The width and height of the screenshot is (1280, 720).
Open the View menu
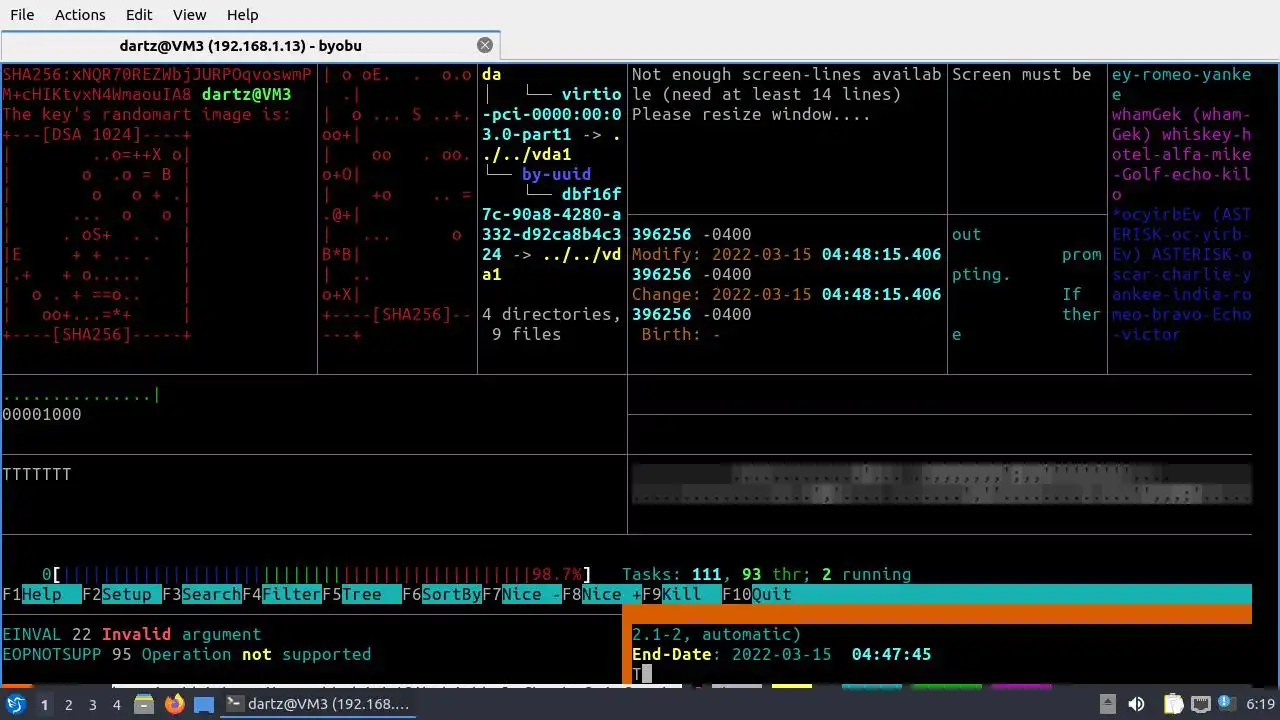point(189,15)
